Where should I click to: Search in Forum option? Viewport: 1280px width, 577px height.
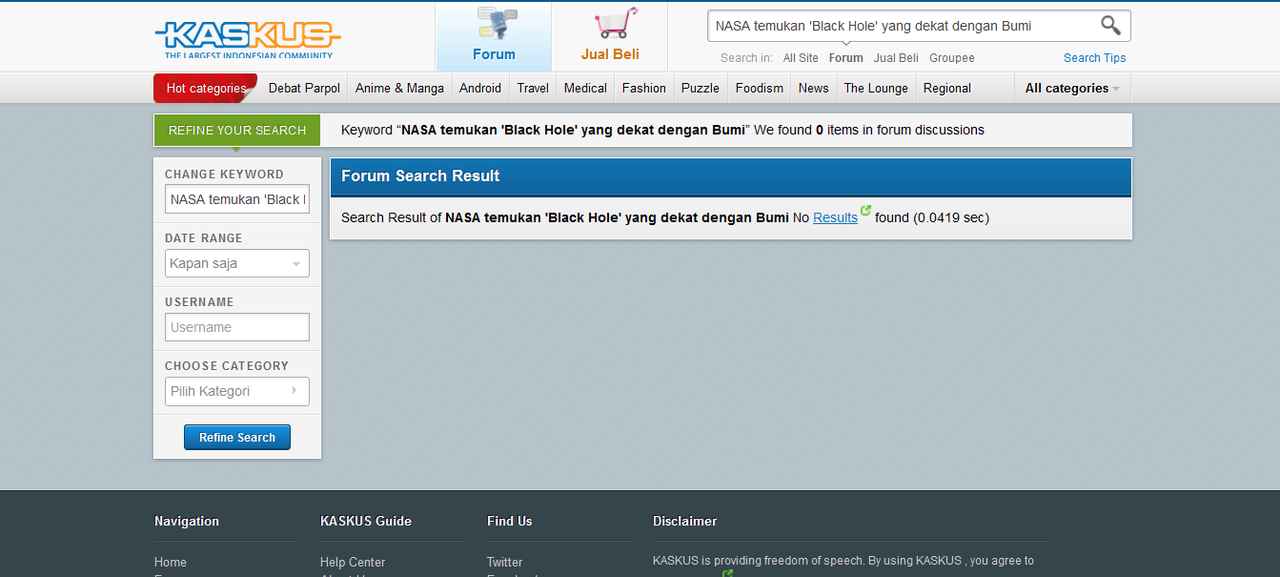846,58
